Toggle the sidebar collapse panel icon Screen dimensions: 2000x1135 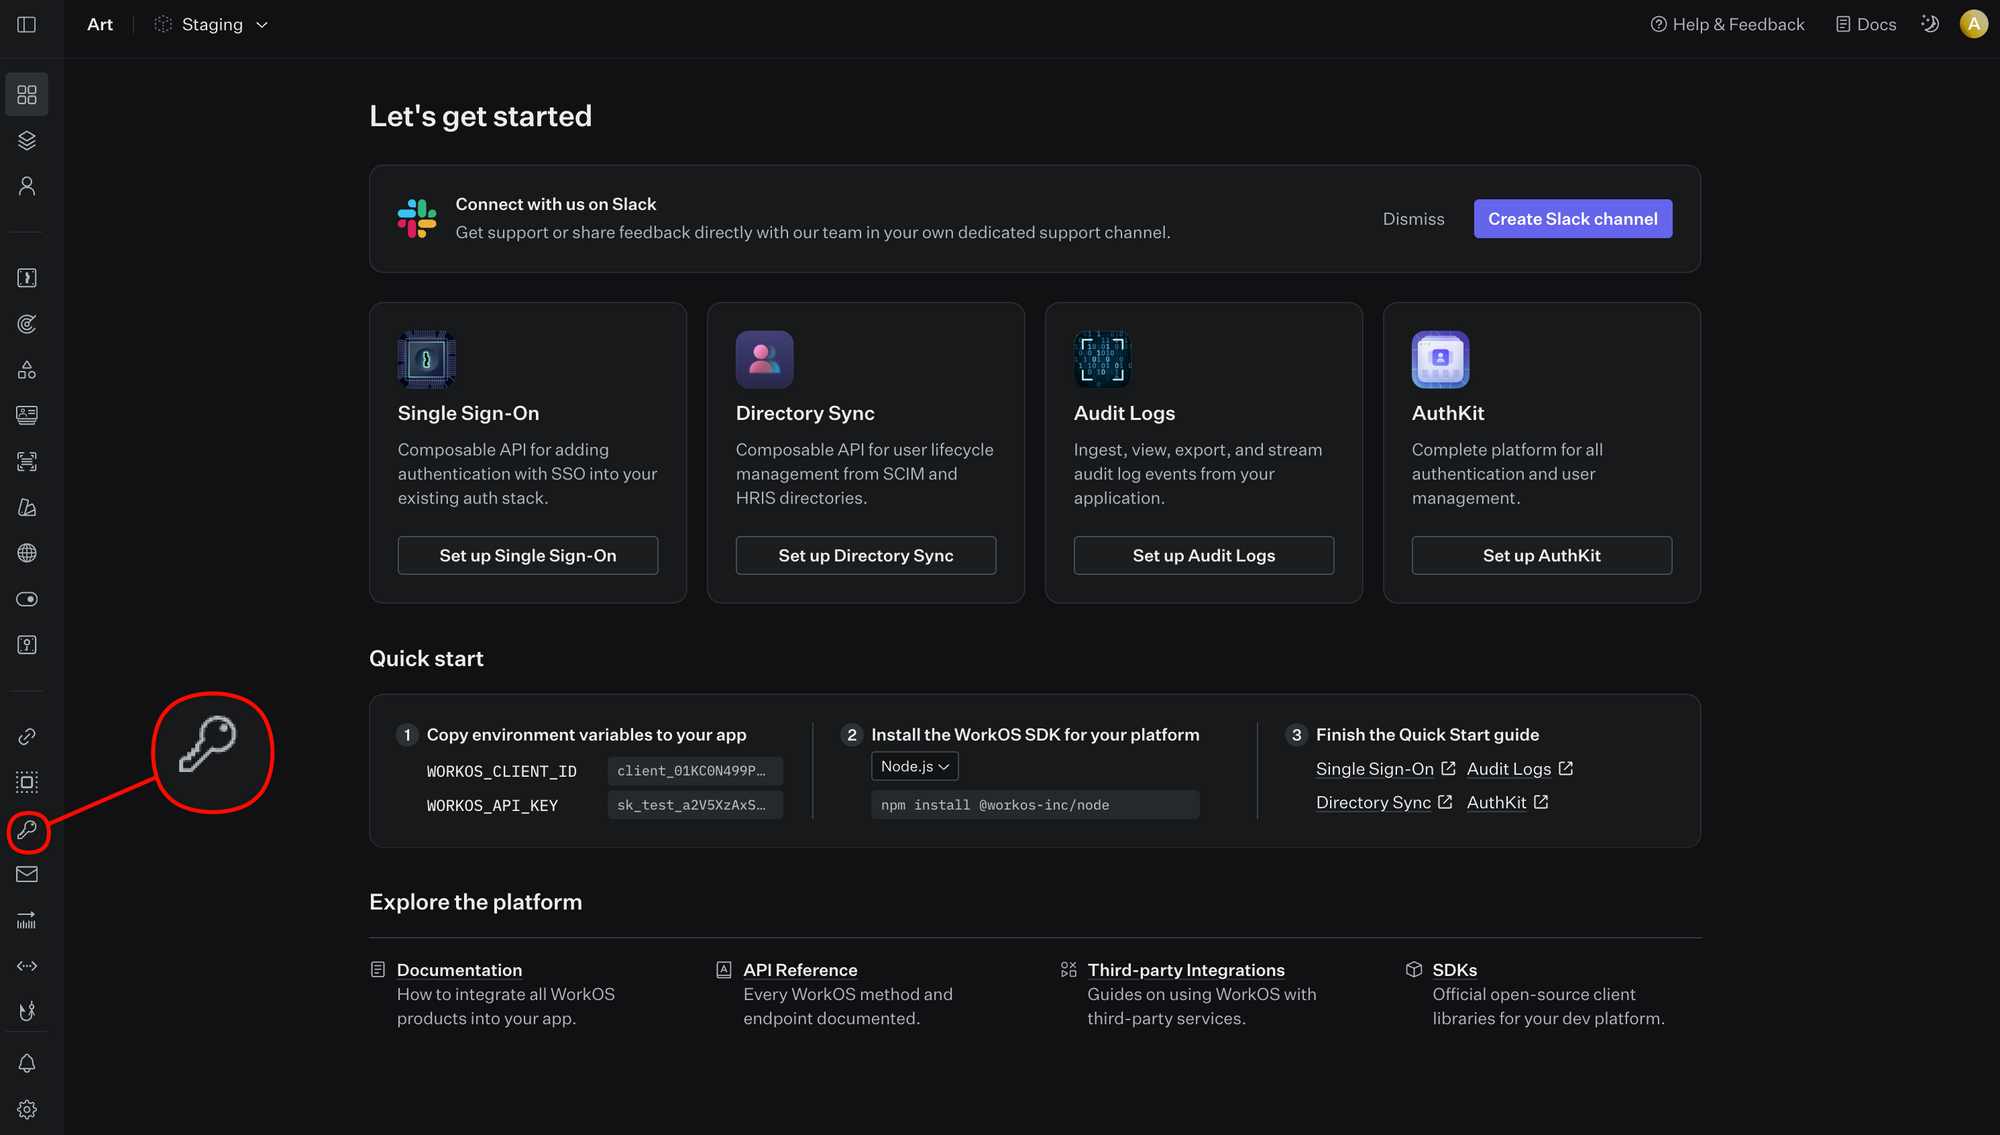tap(27, 24)
